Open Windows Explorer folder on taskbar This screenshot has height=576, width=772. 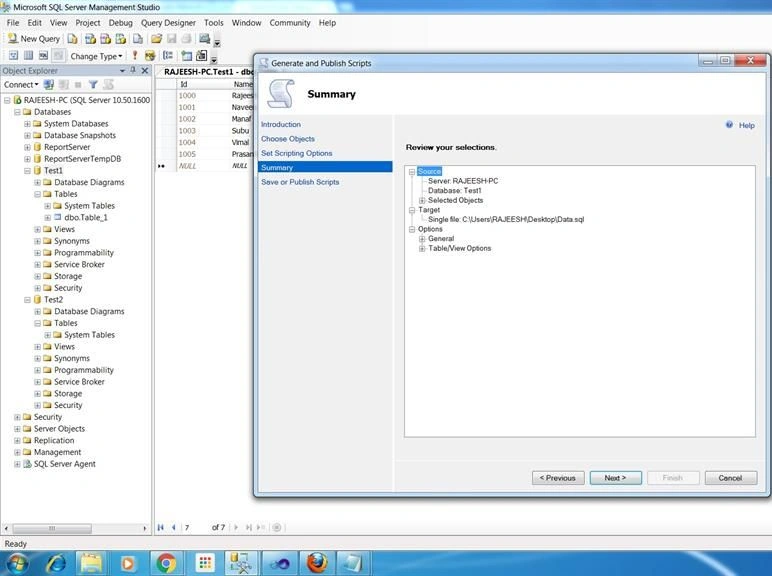(x=92, y=563)
